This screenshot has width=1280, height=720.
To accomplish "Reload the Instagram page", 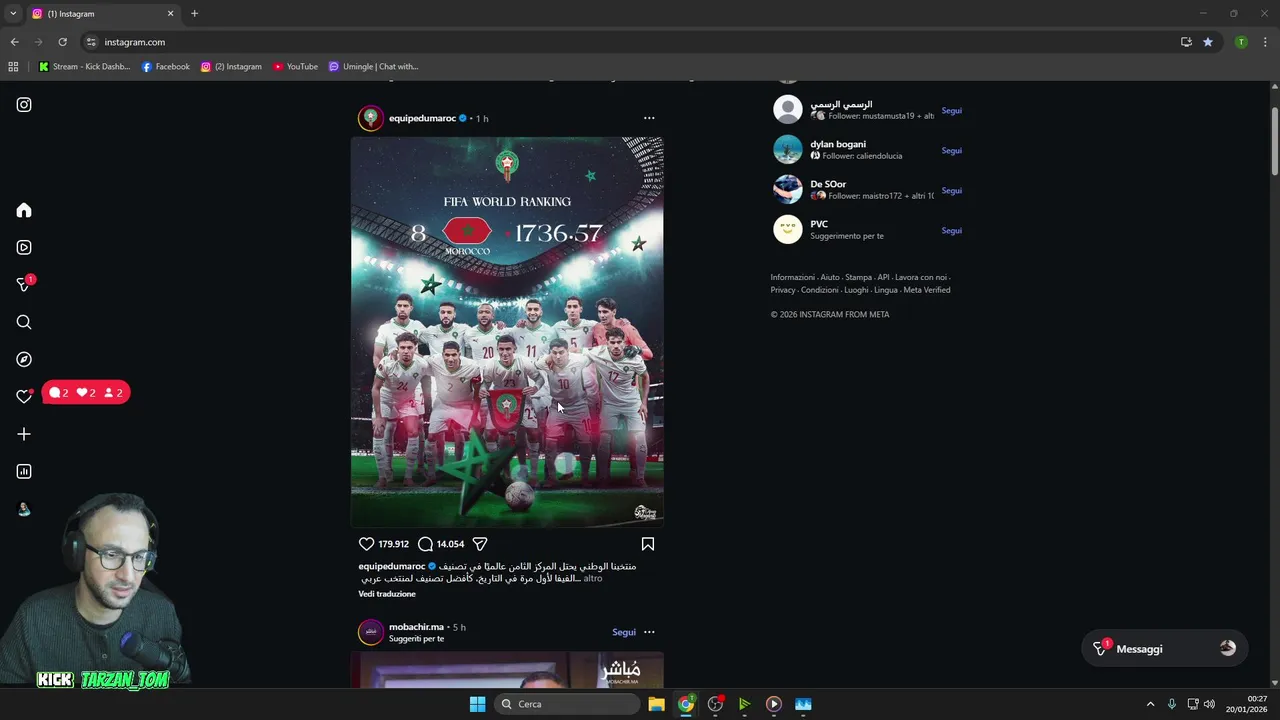I will coord(62,42).
